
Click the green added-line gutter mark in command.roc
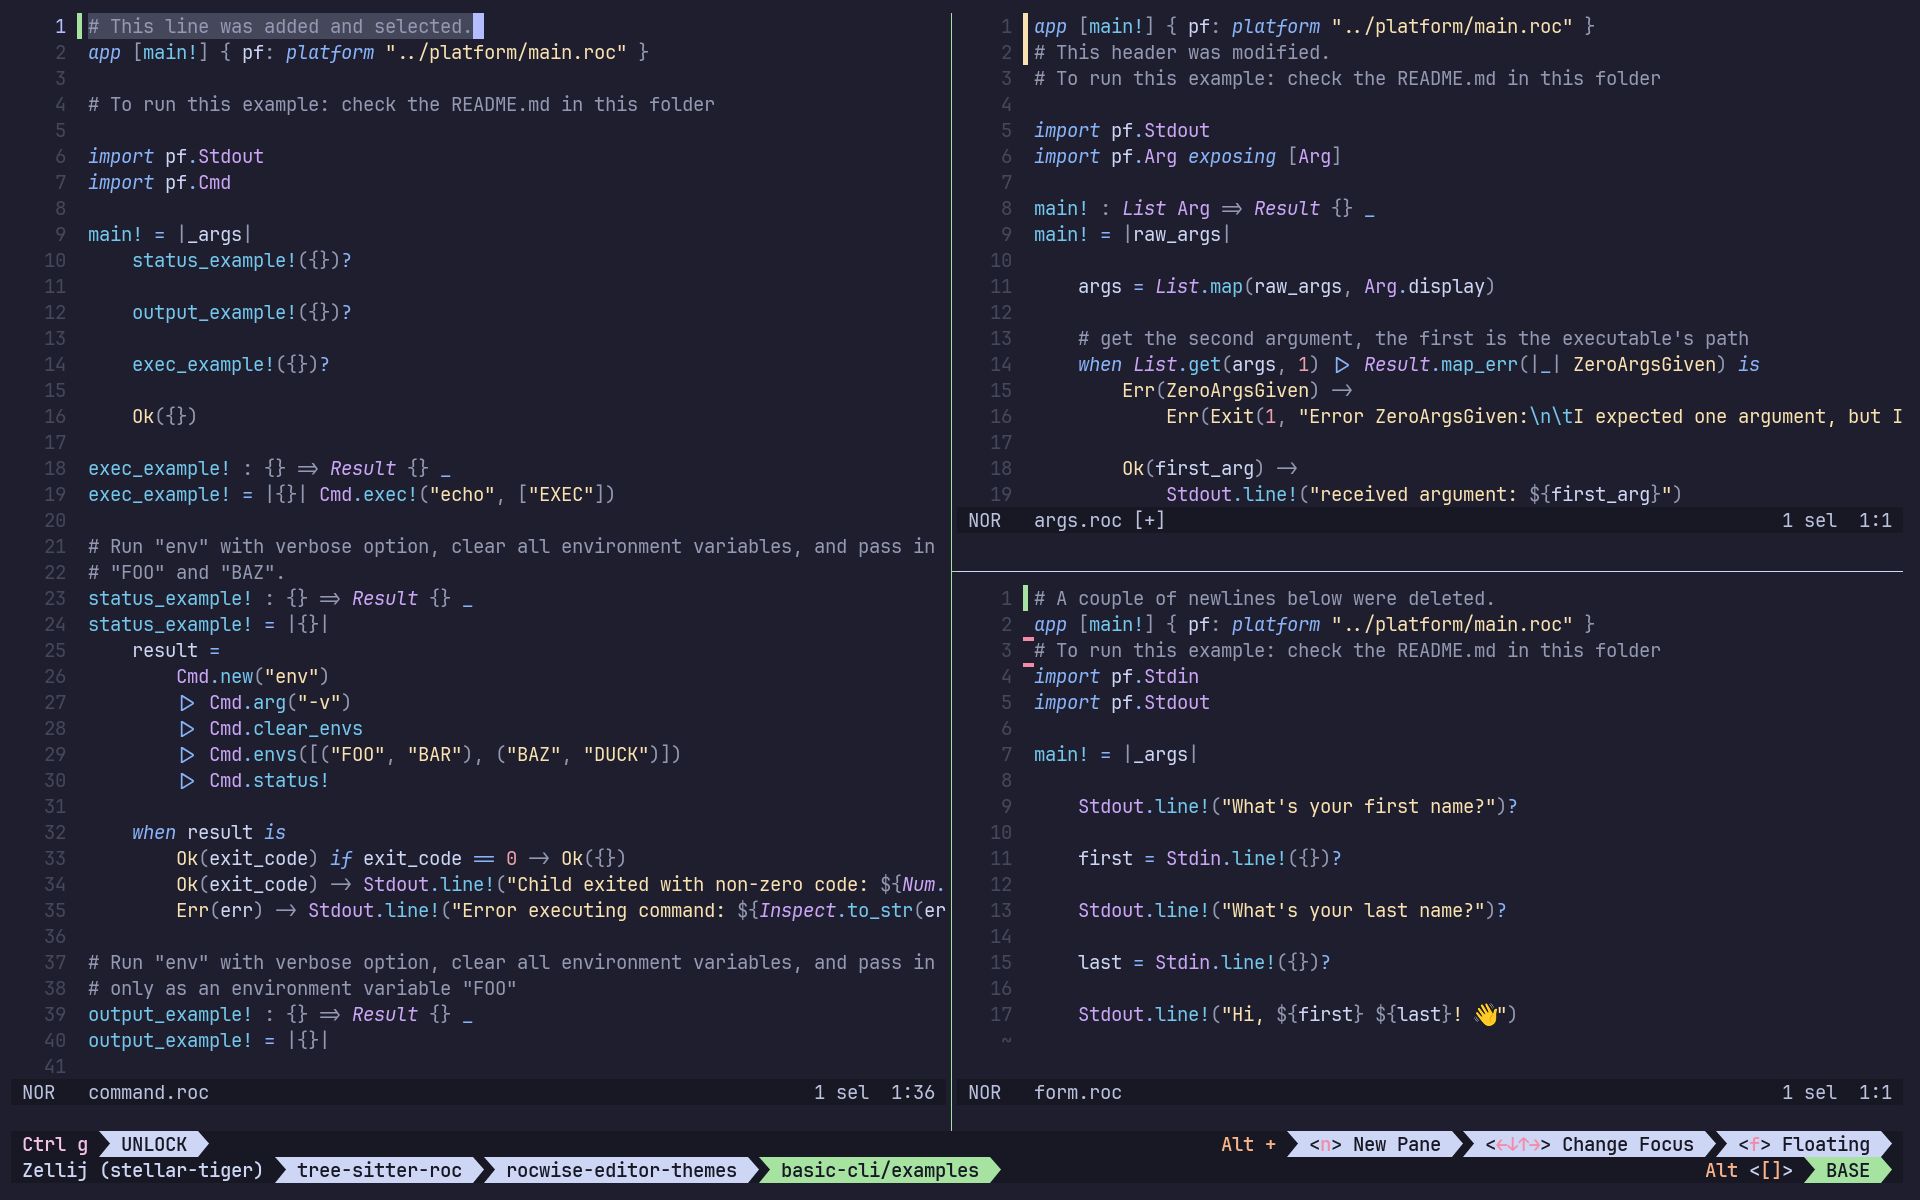coord(79,26)
